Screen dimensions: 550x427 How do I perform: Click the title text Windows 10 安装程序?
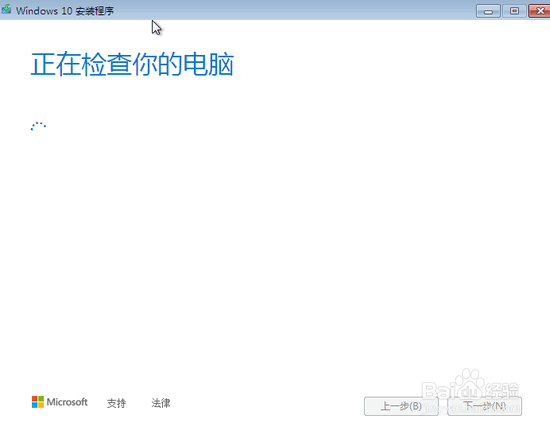pyautogui.click(x=65, y=11)
